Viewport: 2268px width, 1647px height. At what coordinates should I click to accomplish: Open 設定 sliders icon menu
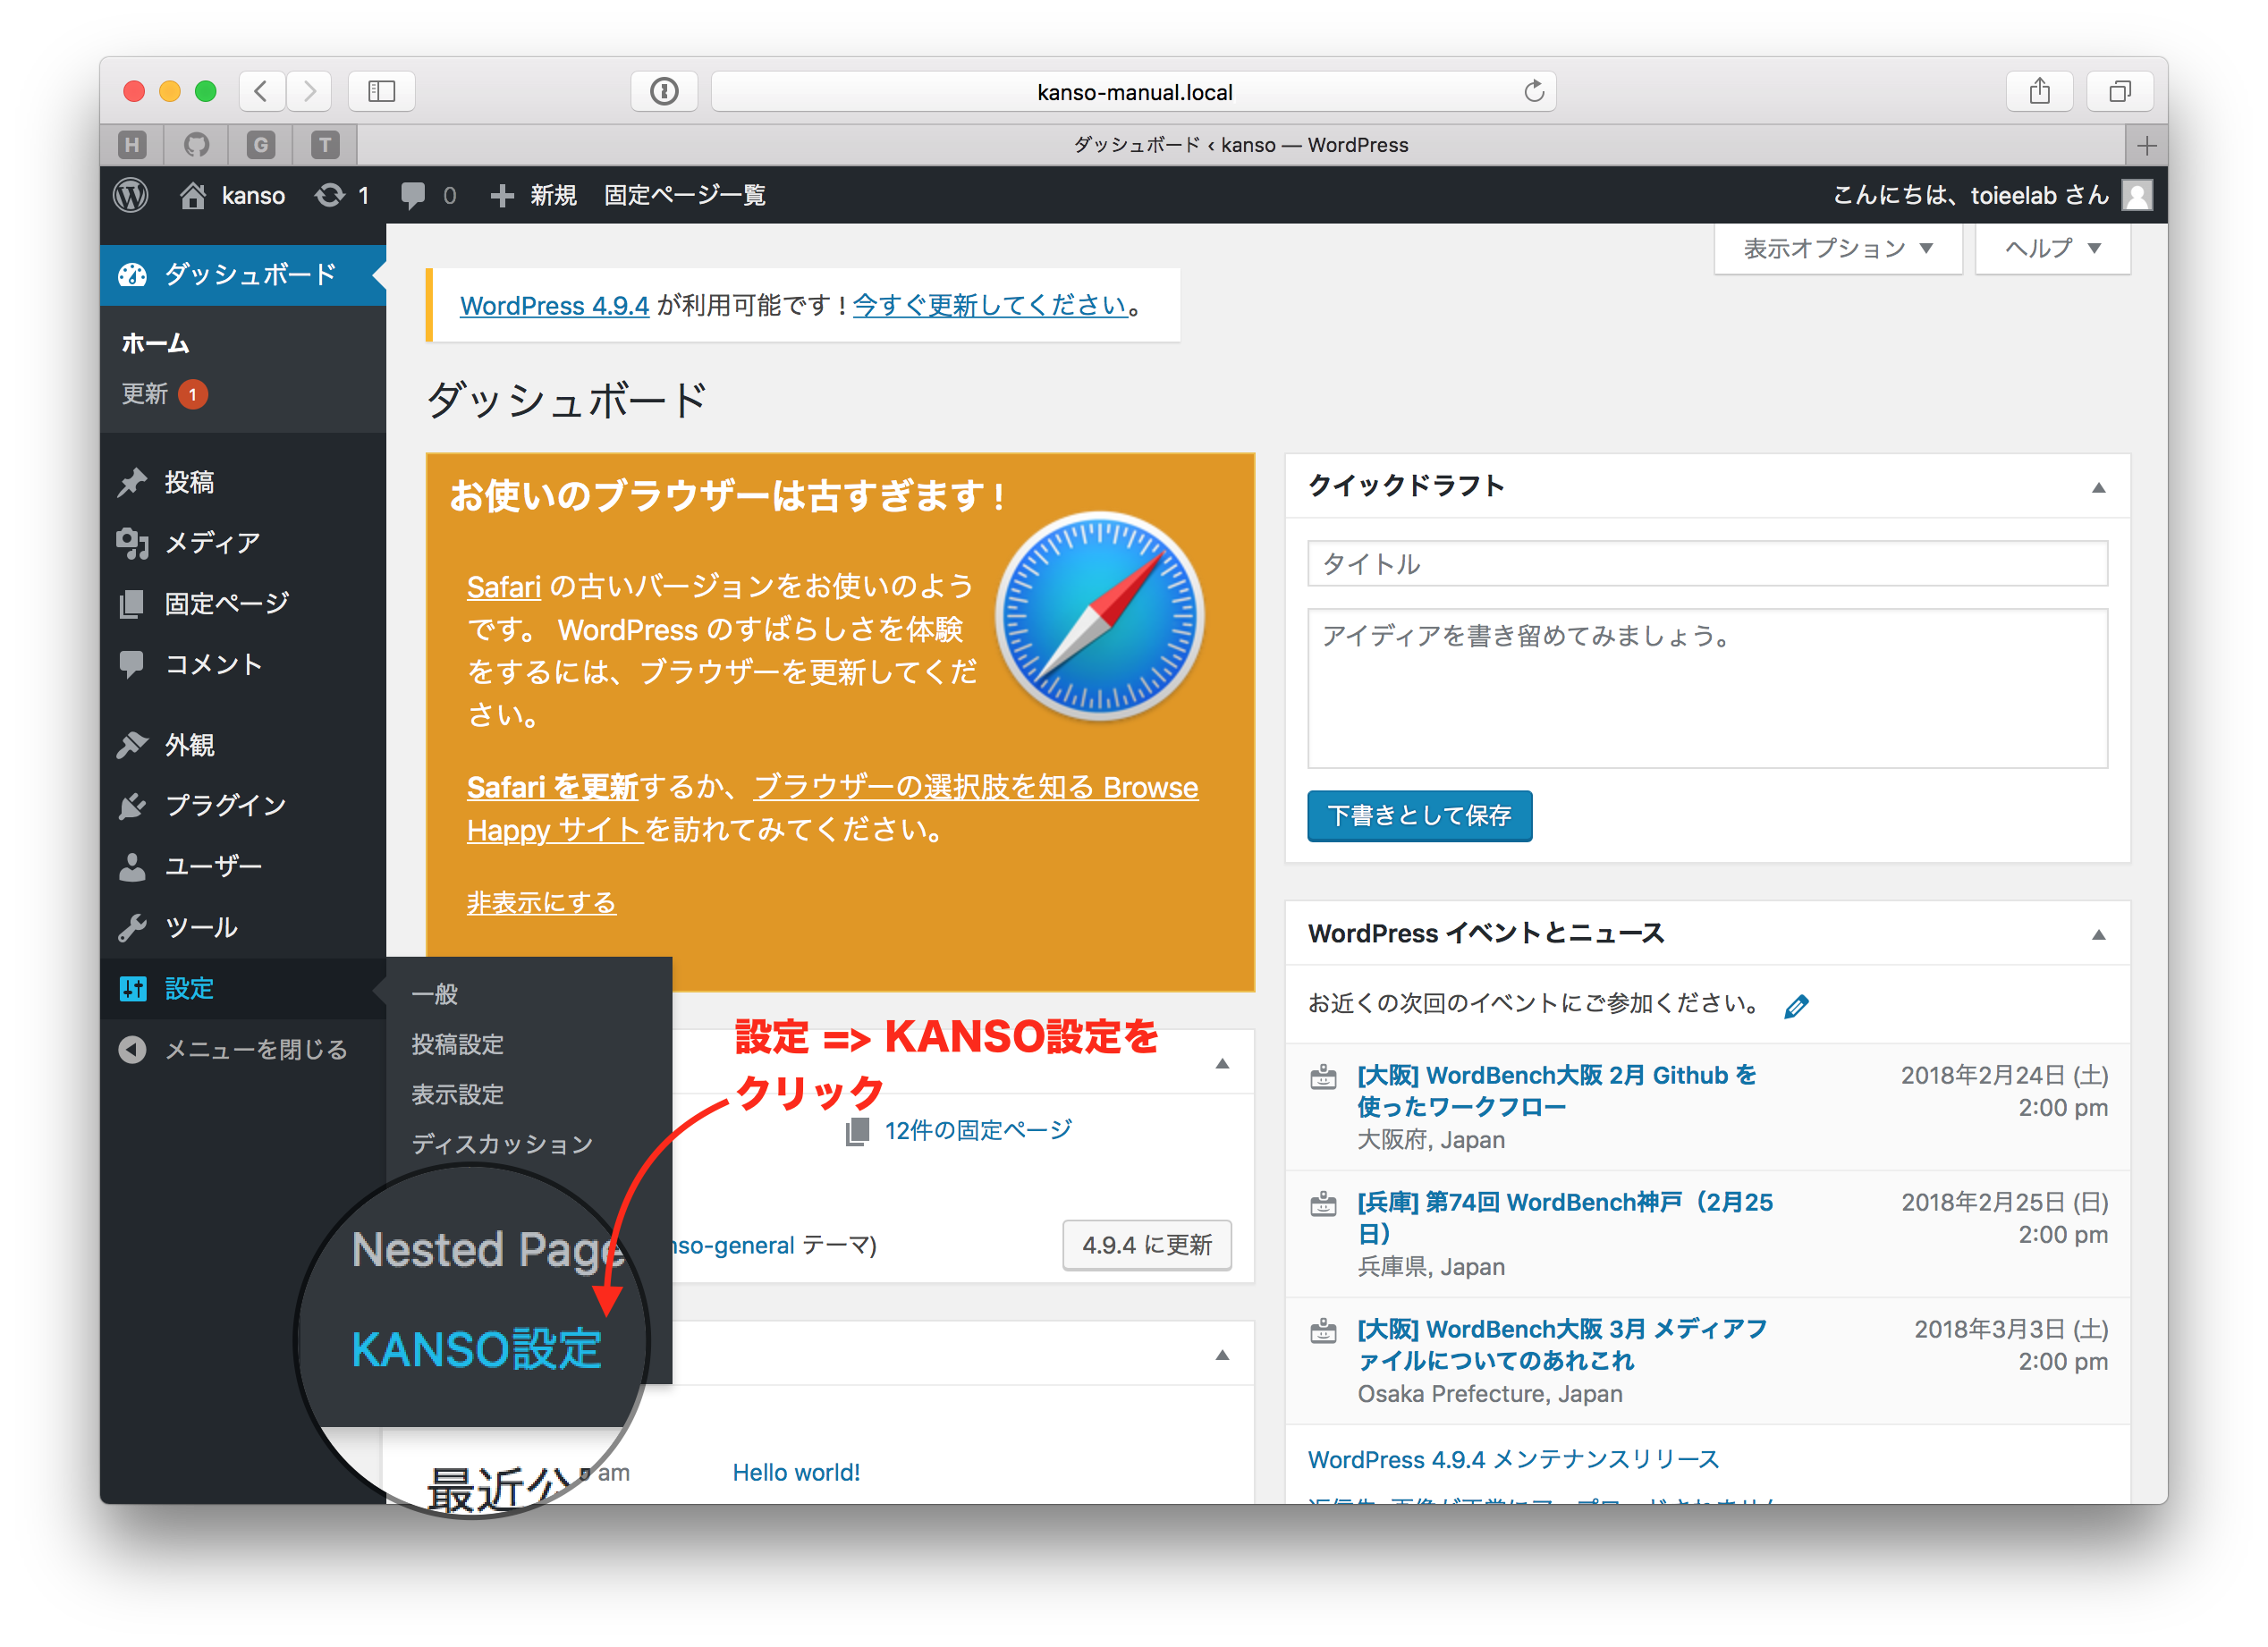click(x=132, y=989)
